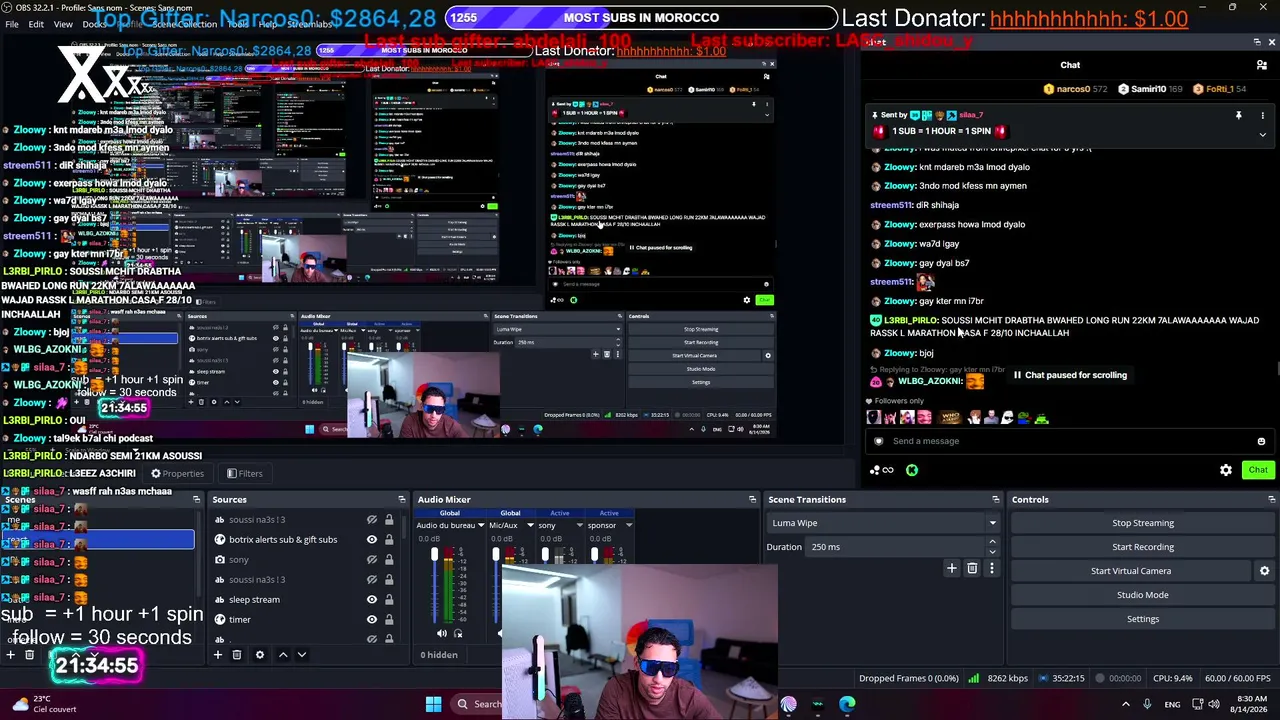Open the Windows Start menu

pos(433,704)
